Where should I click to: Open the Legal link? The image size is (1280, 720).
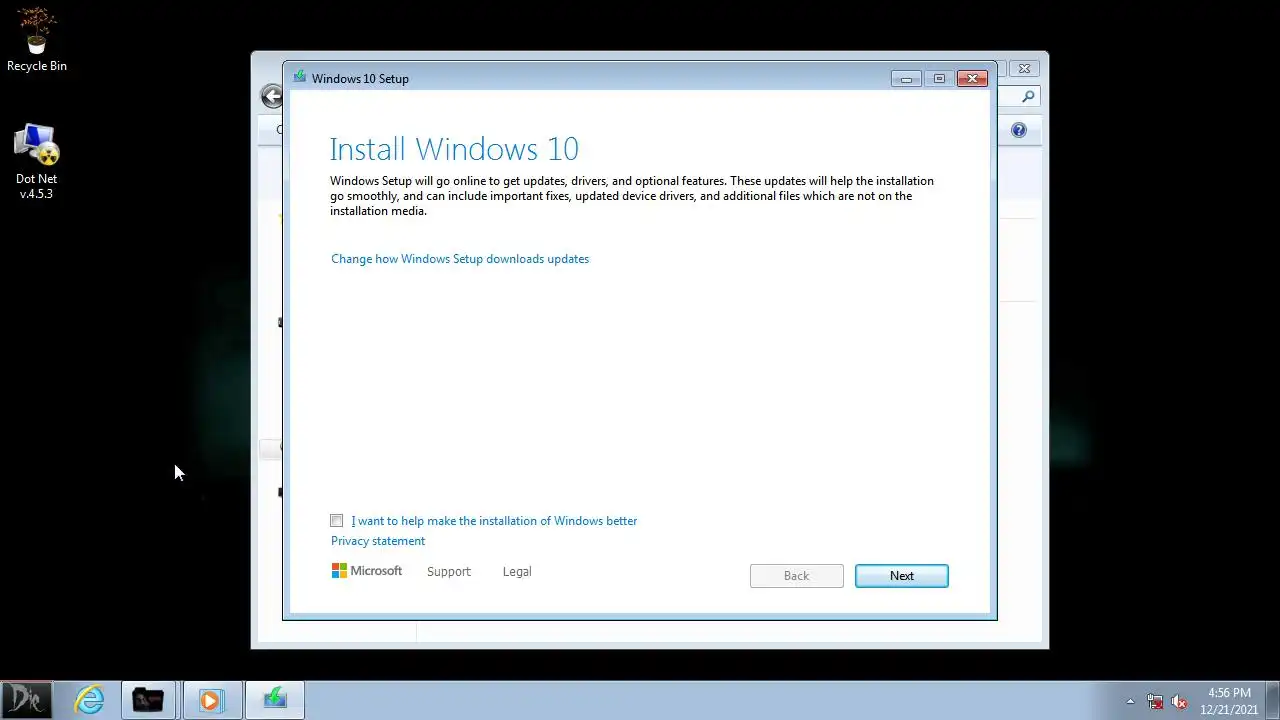point(517,572)
